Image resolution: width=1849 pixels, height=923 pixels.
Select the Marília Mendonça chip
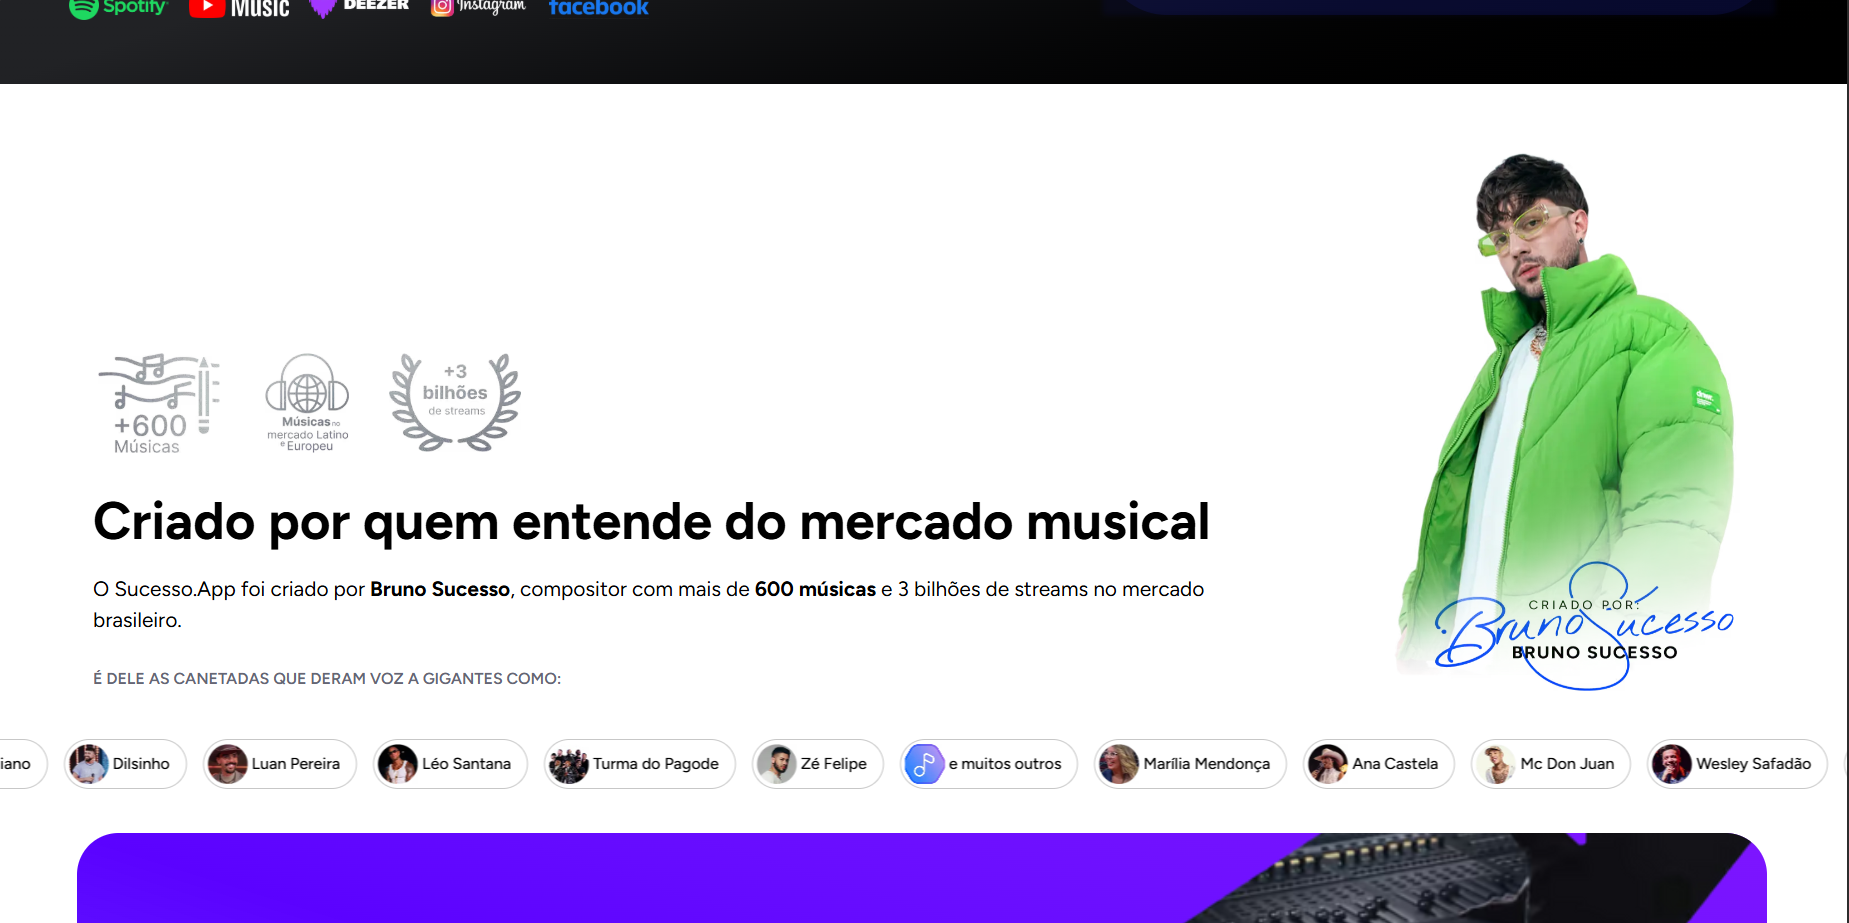[1189, 764]
